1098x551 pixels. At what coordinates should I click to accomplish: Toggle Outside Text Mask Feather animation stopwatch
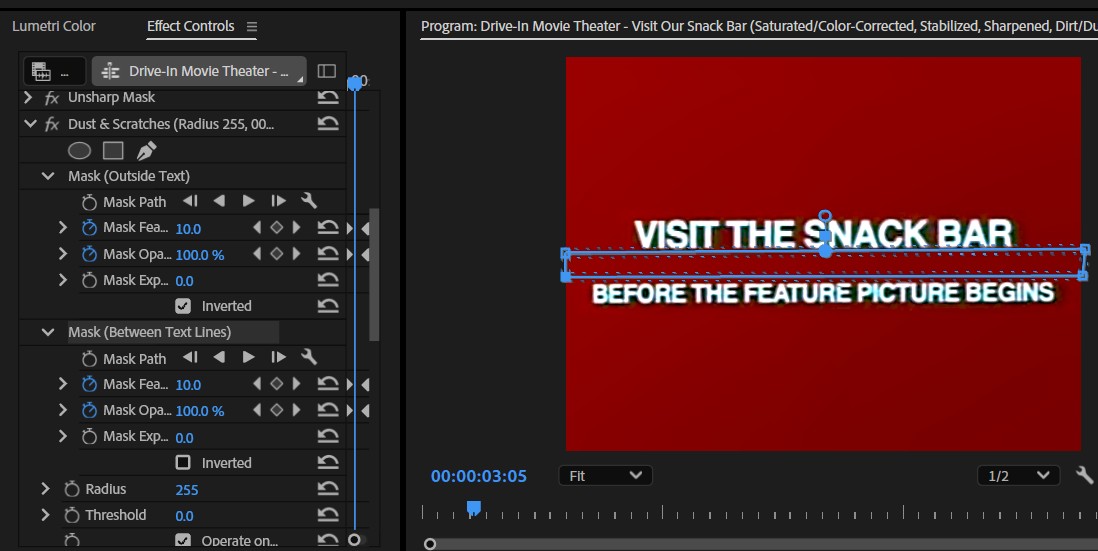coord(89,228)
